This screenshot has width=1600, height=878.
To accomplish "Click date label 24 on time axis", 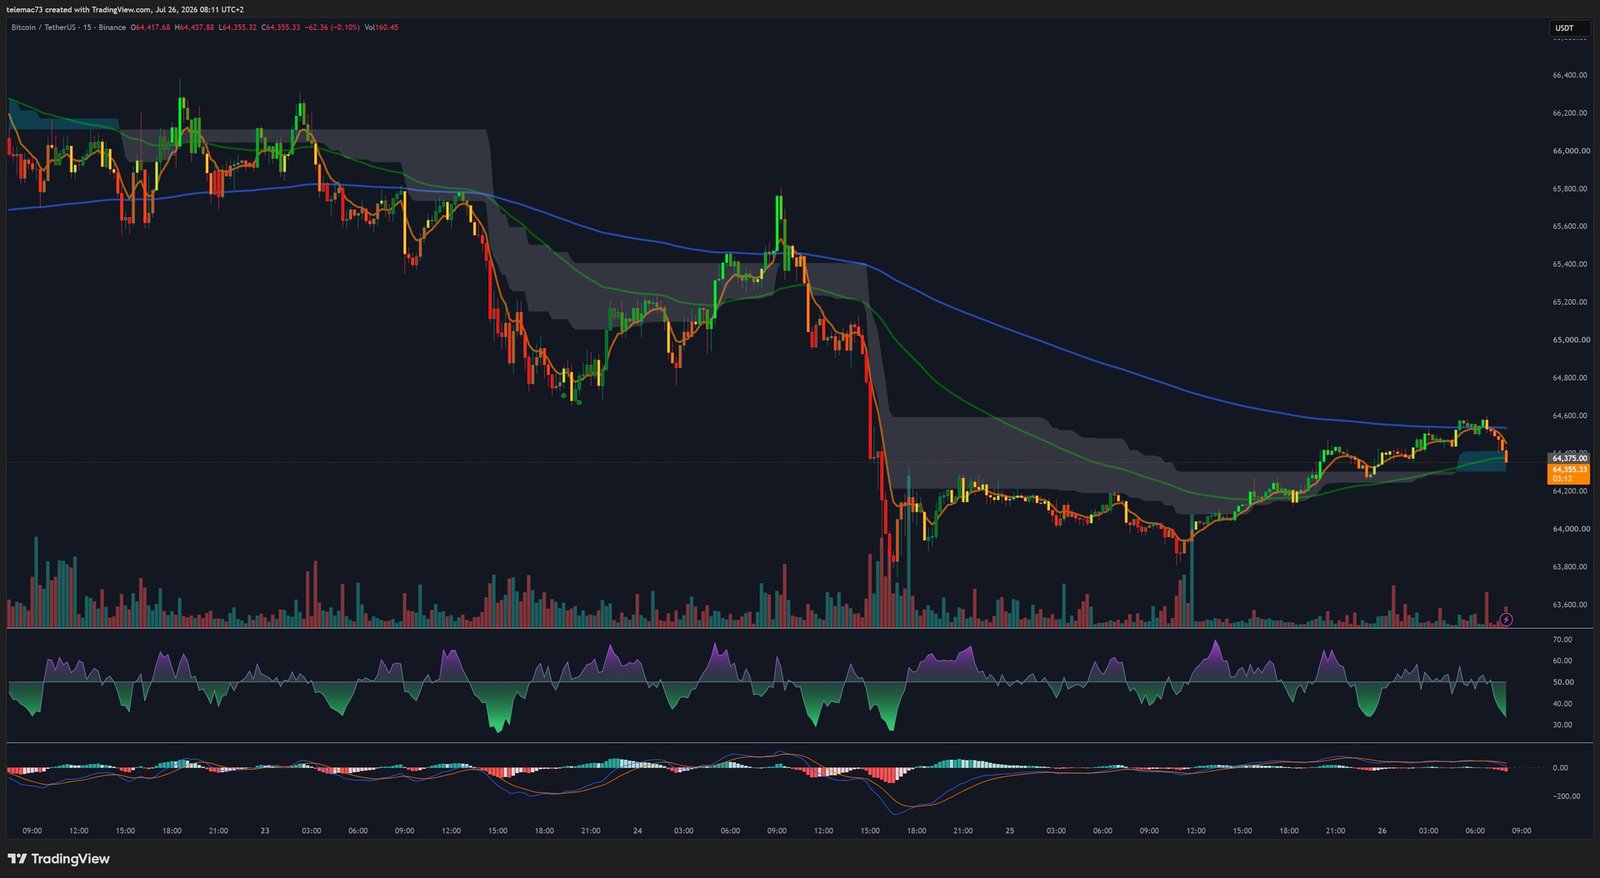I will 637,831.
